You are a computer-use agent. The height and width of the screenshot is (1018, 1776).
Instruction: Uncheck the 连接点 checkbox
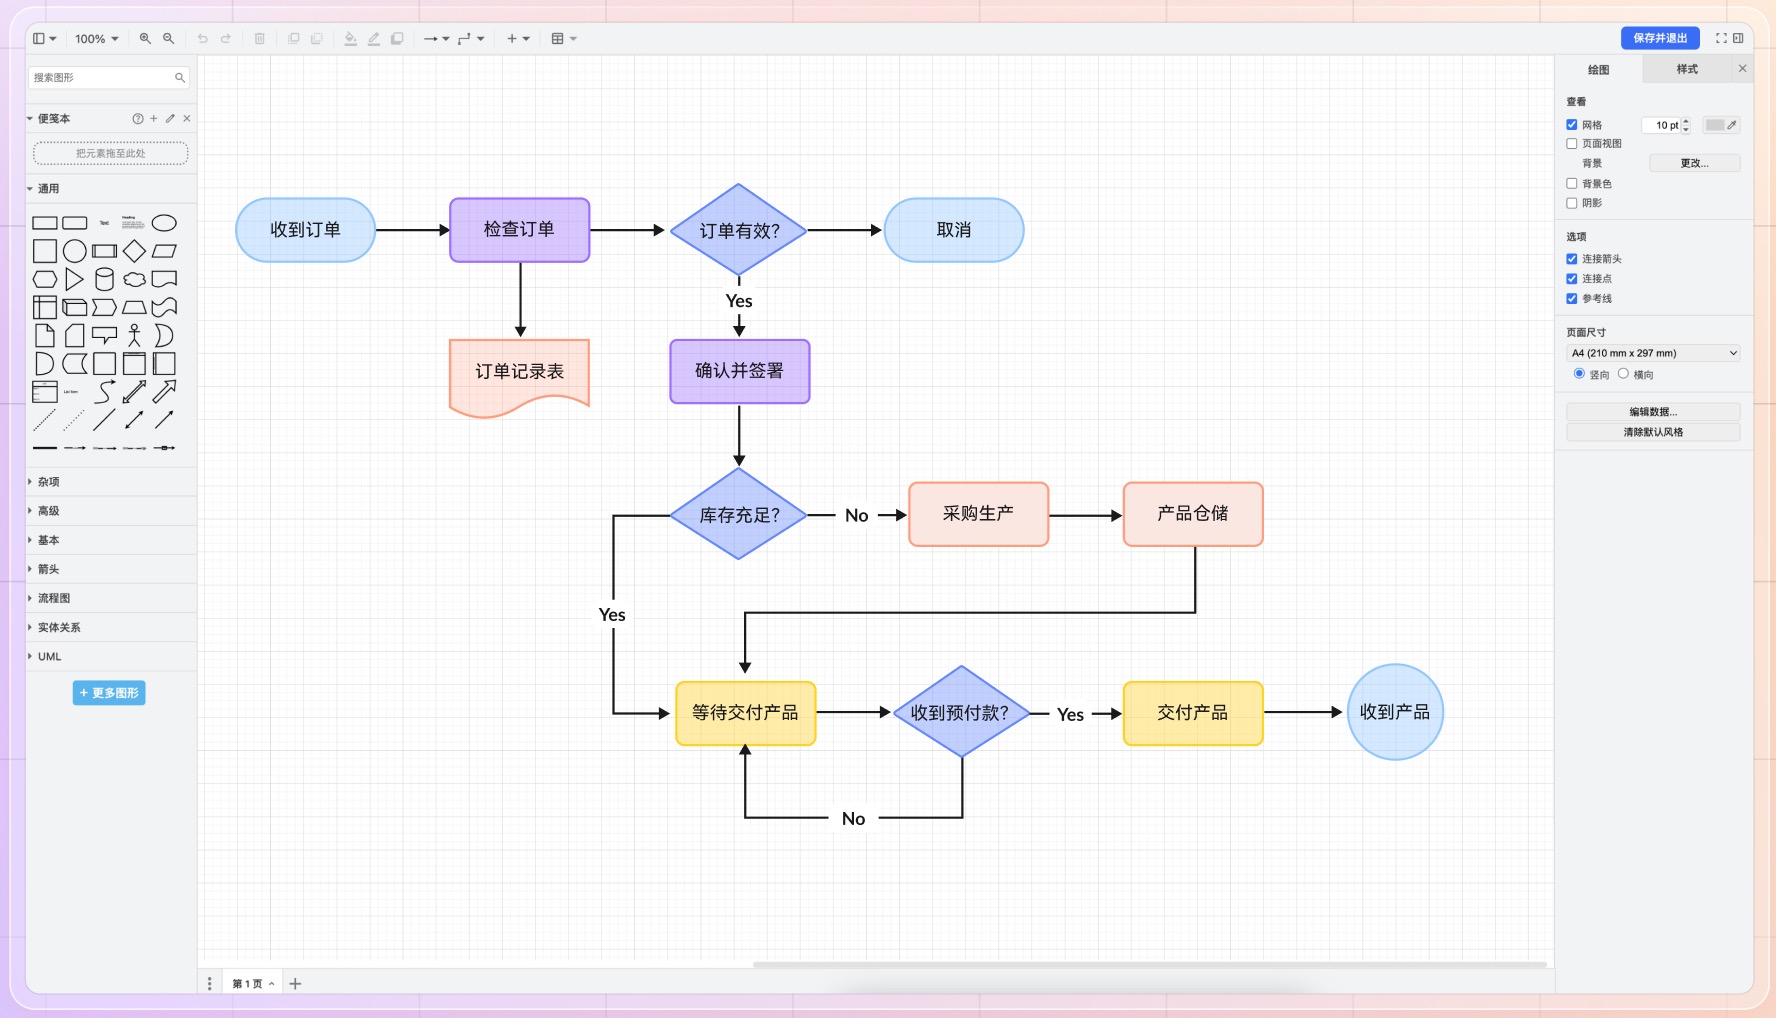point(1572,279)
